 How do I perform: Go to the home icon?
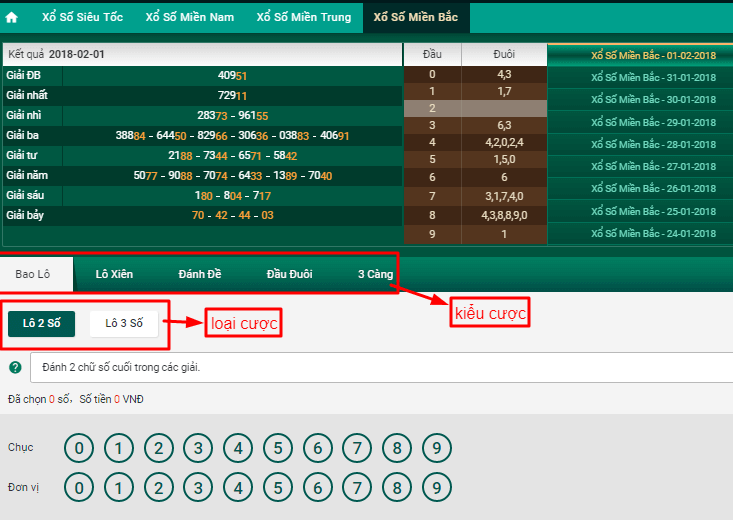[x=12, y=17]
